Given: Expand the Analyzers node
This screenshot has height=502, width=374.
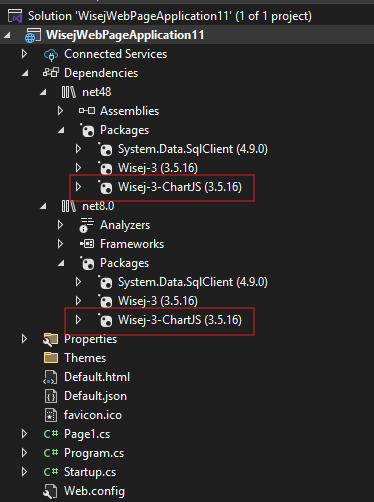Looking at the screenshot, I should (x=60, y=225).
